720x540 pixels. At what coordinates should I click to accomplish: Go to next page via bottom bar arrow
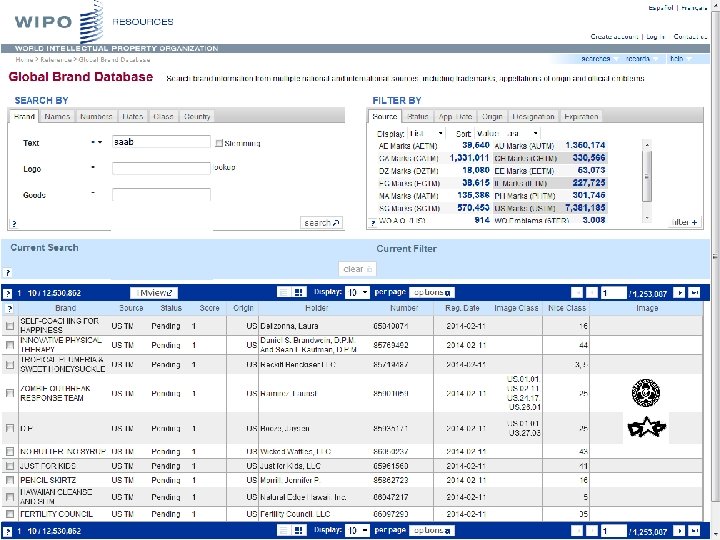pyautogui.click(x=679, y=530)
